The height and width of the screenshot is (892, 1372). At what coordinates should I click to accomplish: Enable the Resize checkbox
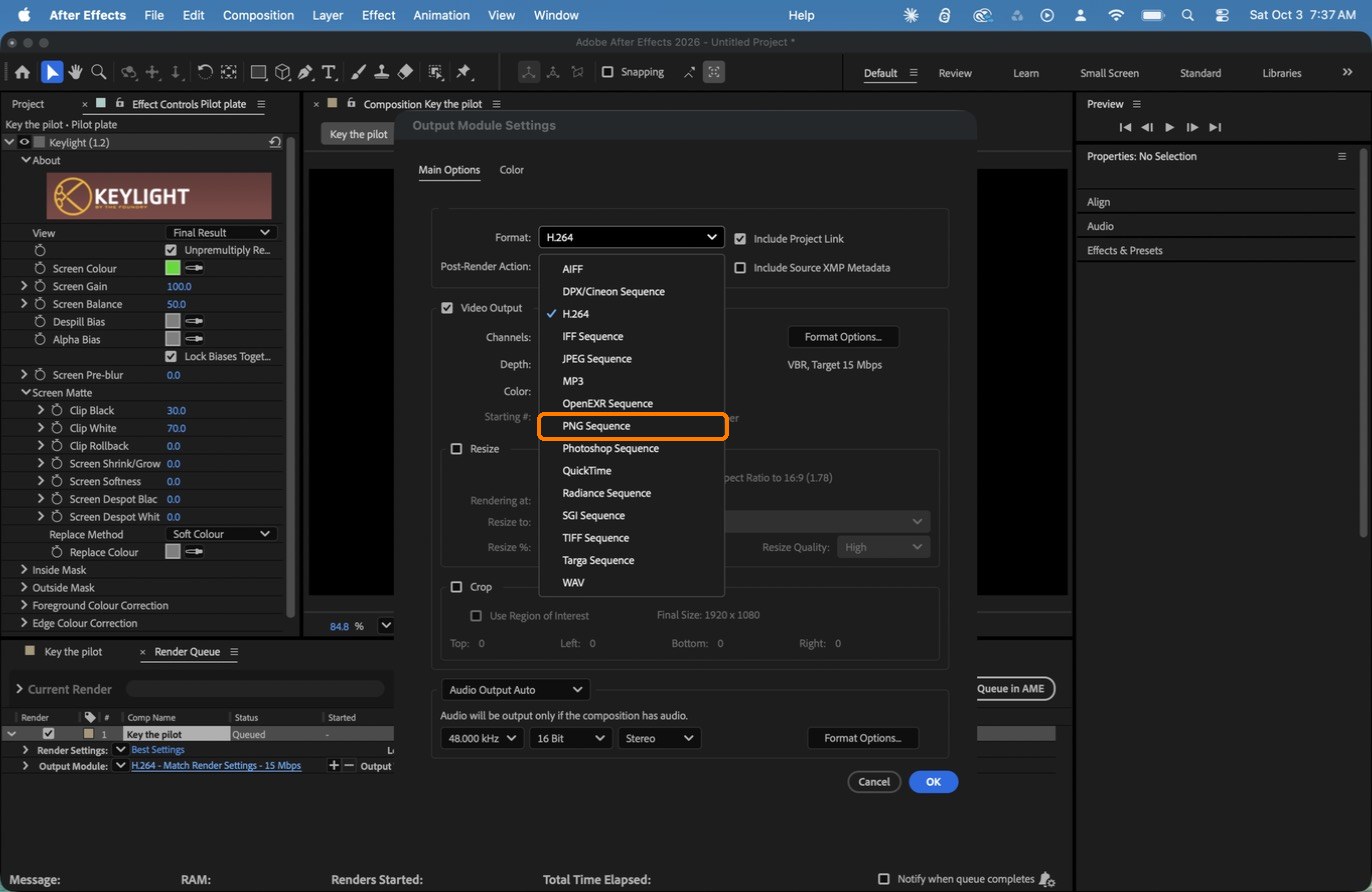[x=456, y=449]
